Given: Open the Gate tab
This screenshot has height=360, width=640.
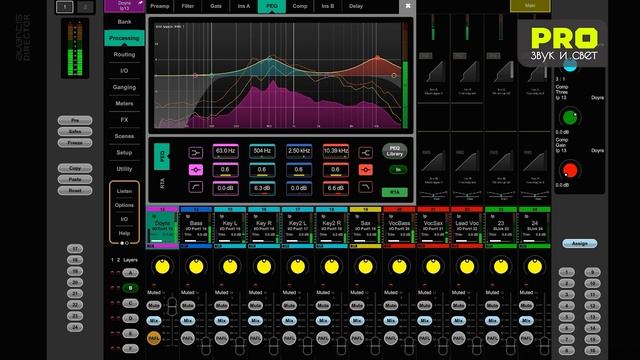Looking at the screenshot, I should [216, 6].
